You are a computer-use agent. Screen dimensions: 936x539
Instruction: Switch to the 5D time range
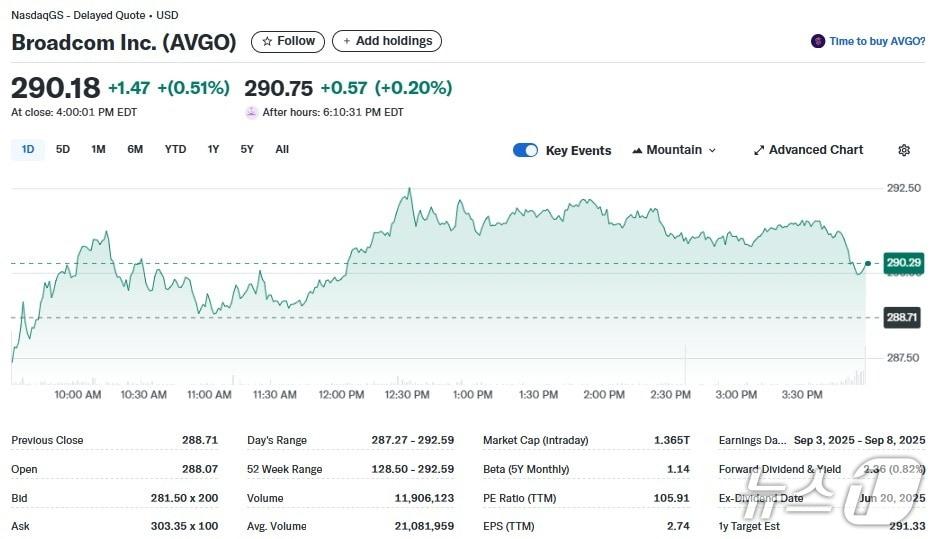coord(63,149)
